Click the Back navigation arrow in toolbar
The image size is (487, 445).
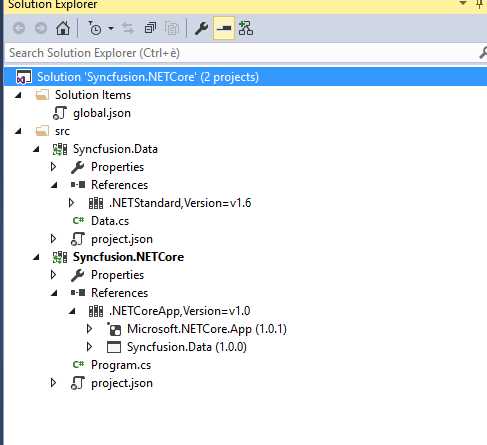click(x=19, y=28)
